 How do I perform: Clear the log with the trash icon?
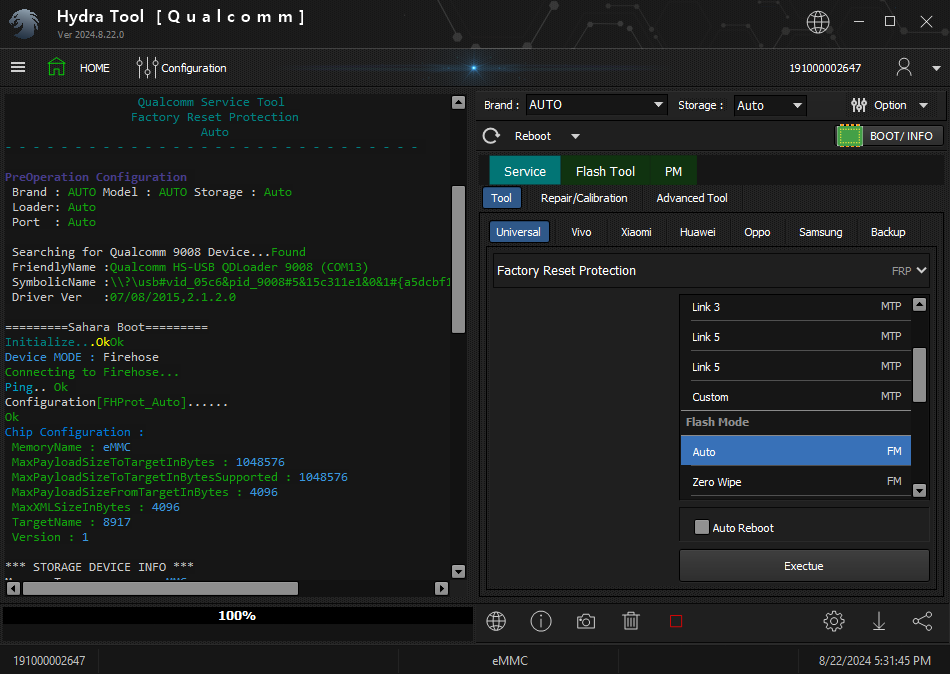coord(631,621)
